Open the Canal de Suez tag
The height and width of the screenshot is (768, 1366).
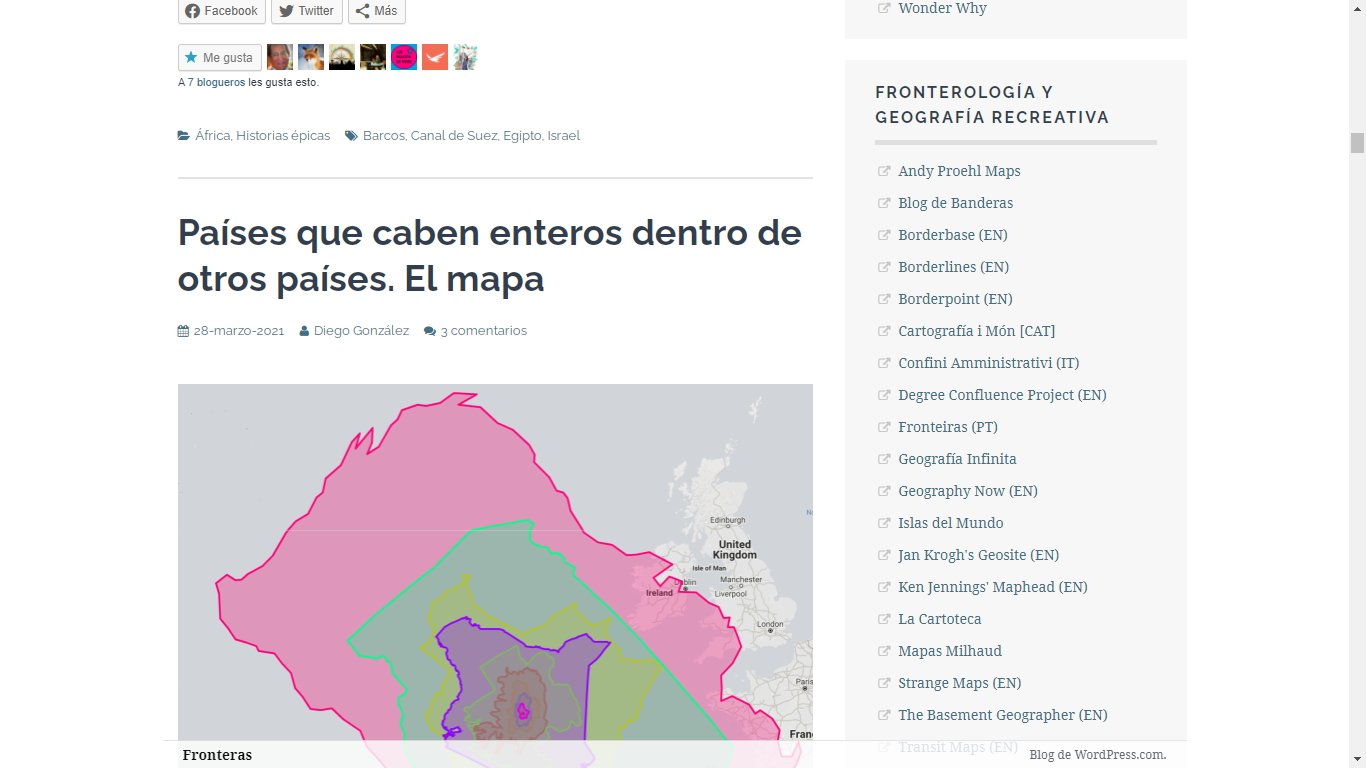(454, 136)
